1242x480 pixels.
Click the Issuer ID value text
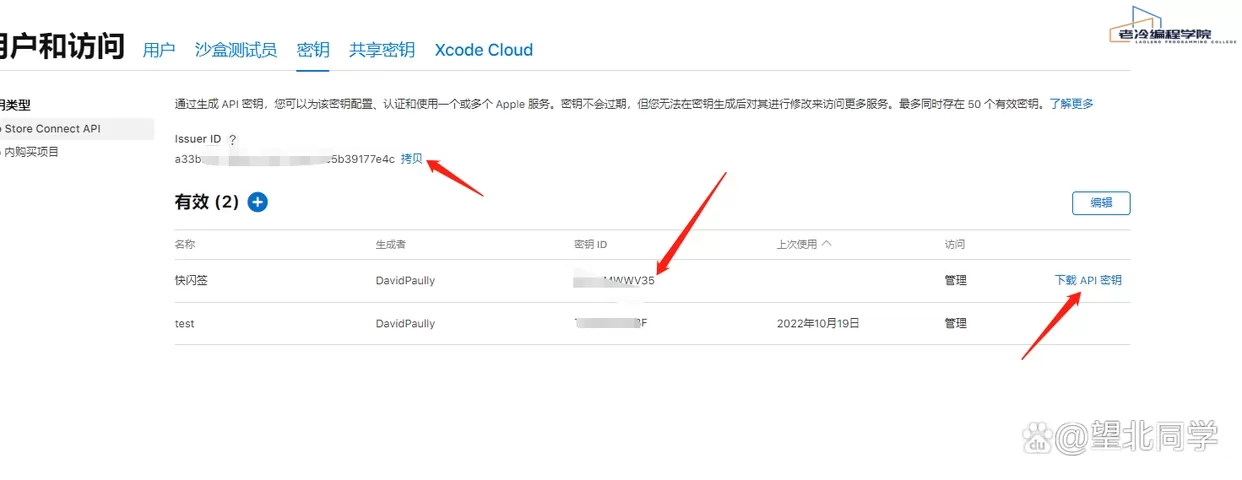tap(285, 159)
